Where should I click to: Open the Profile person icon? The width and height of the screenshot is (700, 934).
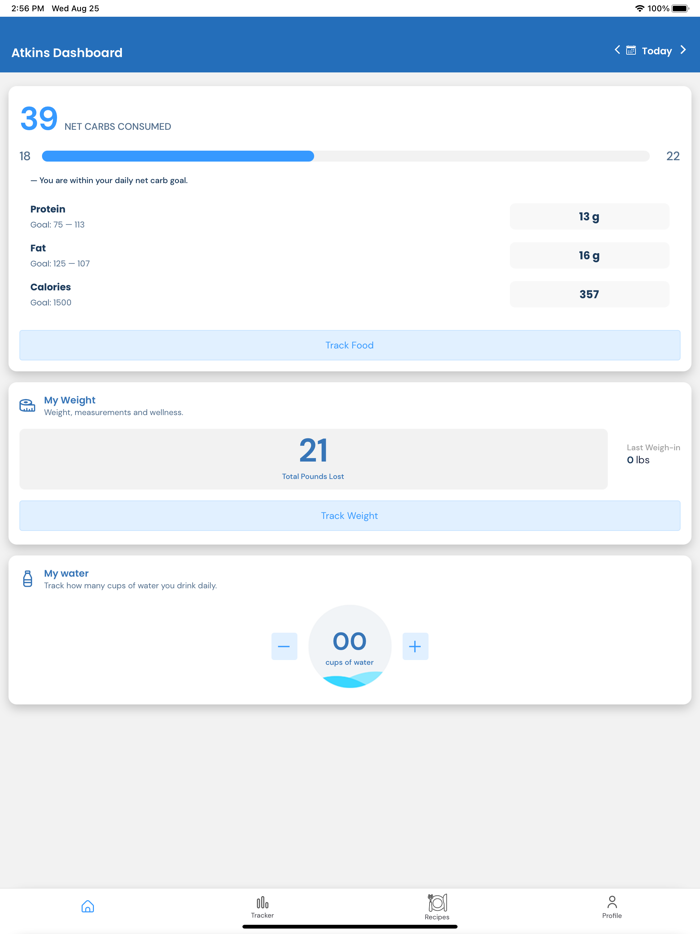(x=612, y=901)
